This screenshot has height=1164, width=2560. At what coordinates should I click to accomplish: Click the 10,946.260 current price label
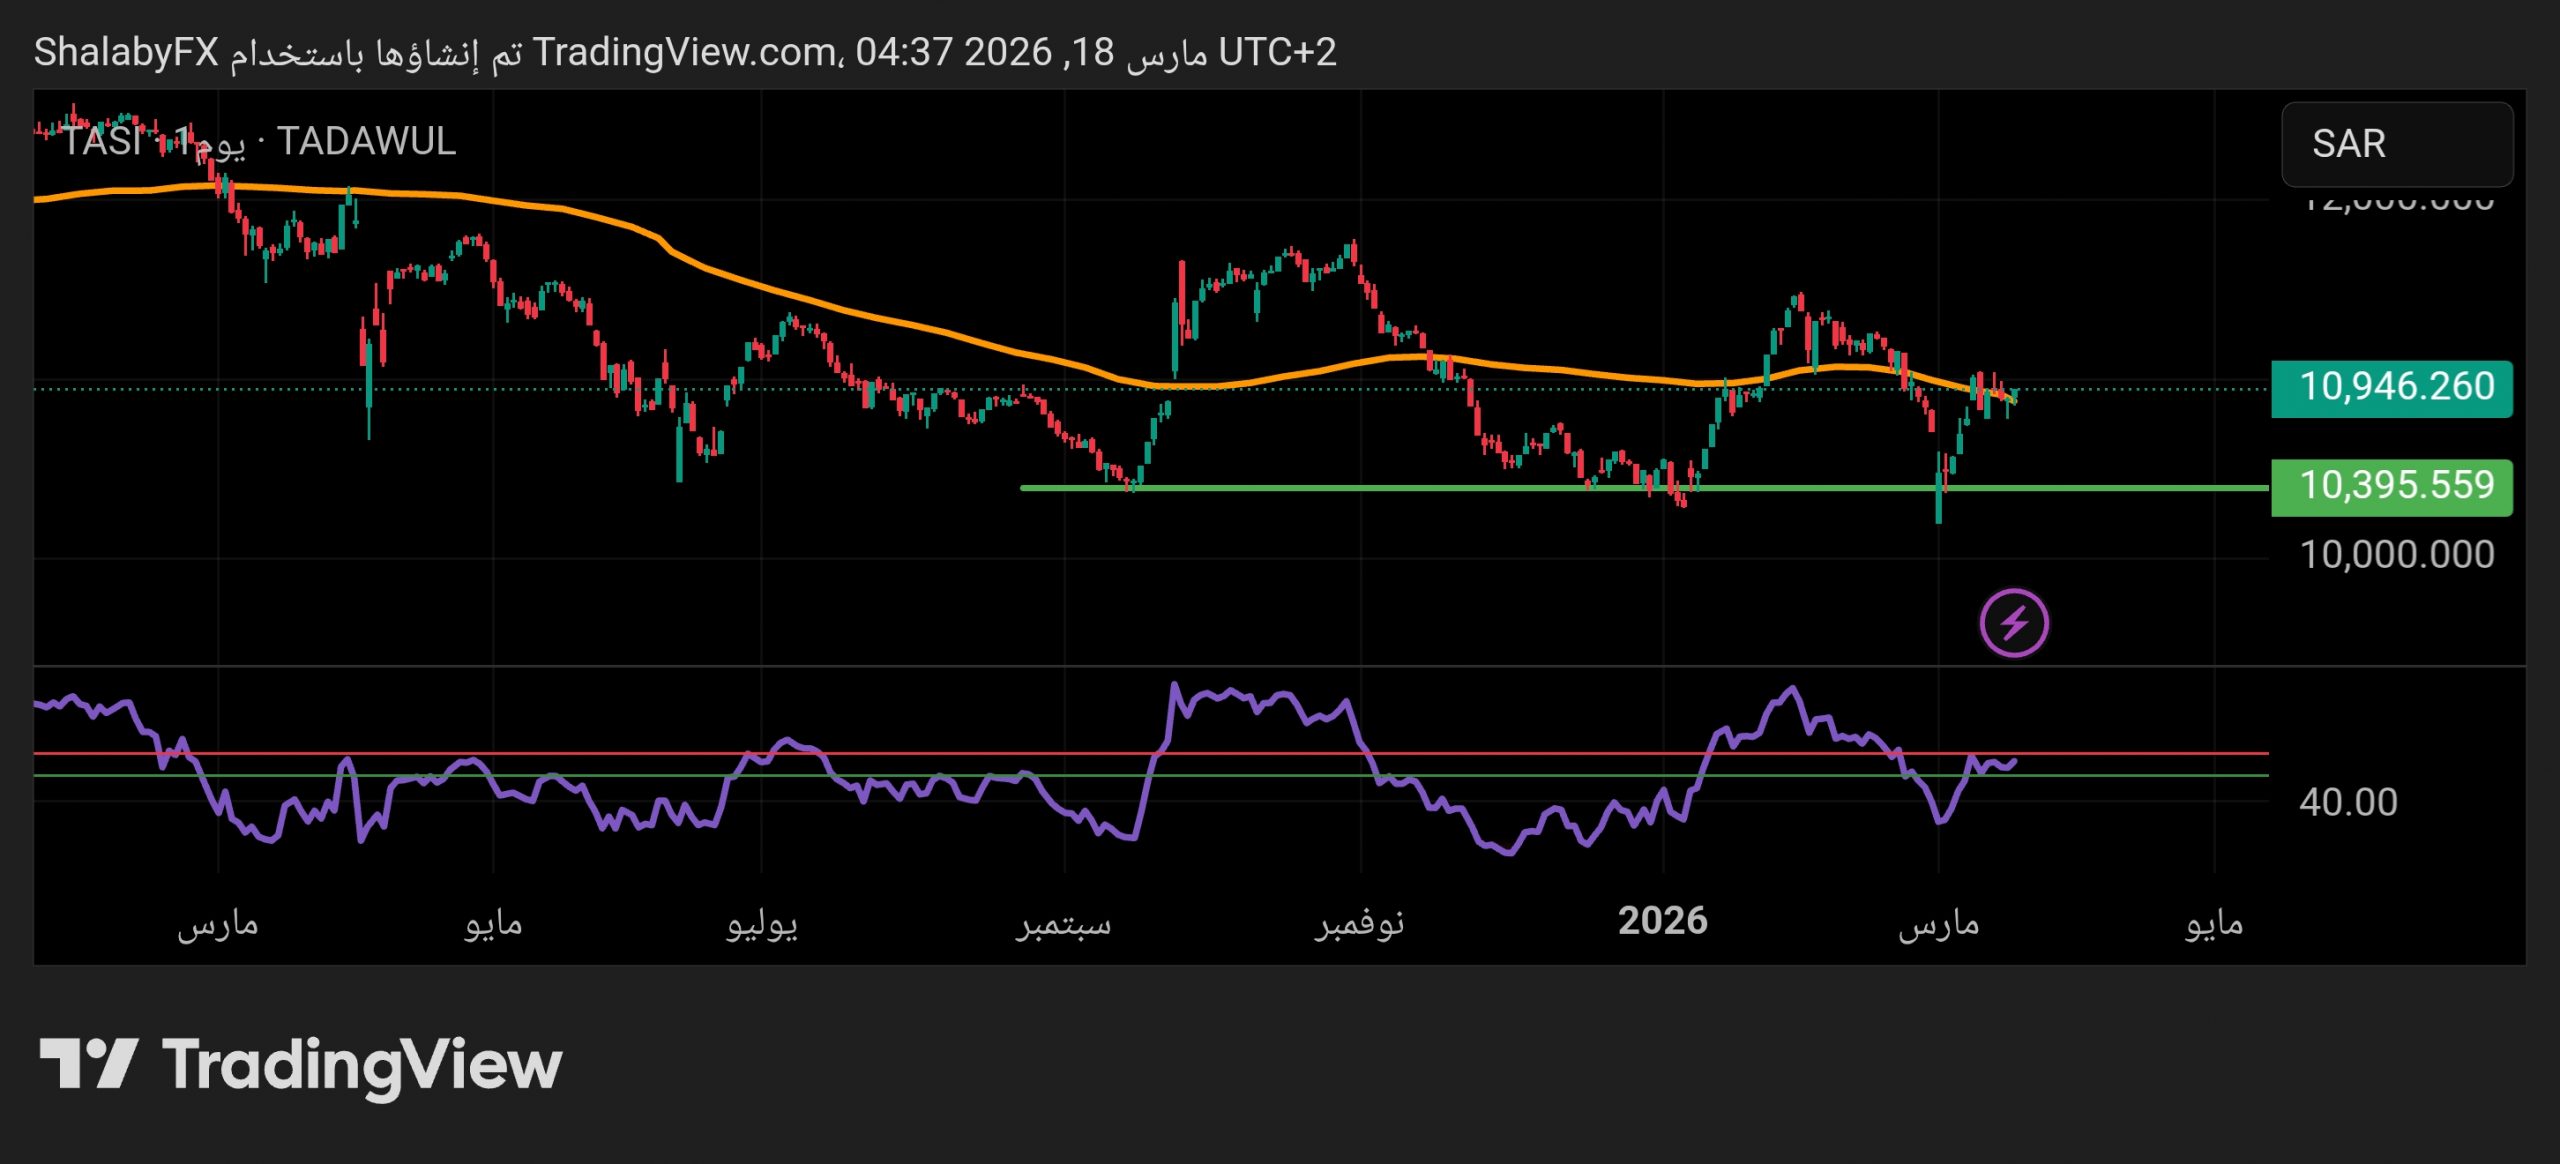pos(2391,388)
